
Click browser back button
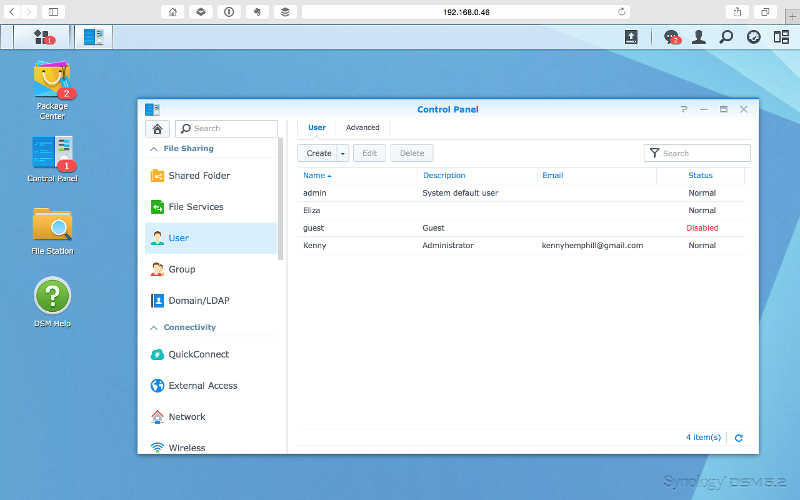pos(12,12)
